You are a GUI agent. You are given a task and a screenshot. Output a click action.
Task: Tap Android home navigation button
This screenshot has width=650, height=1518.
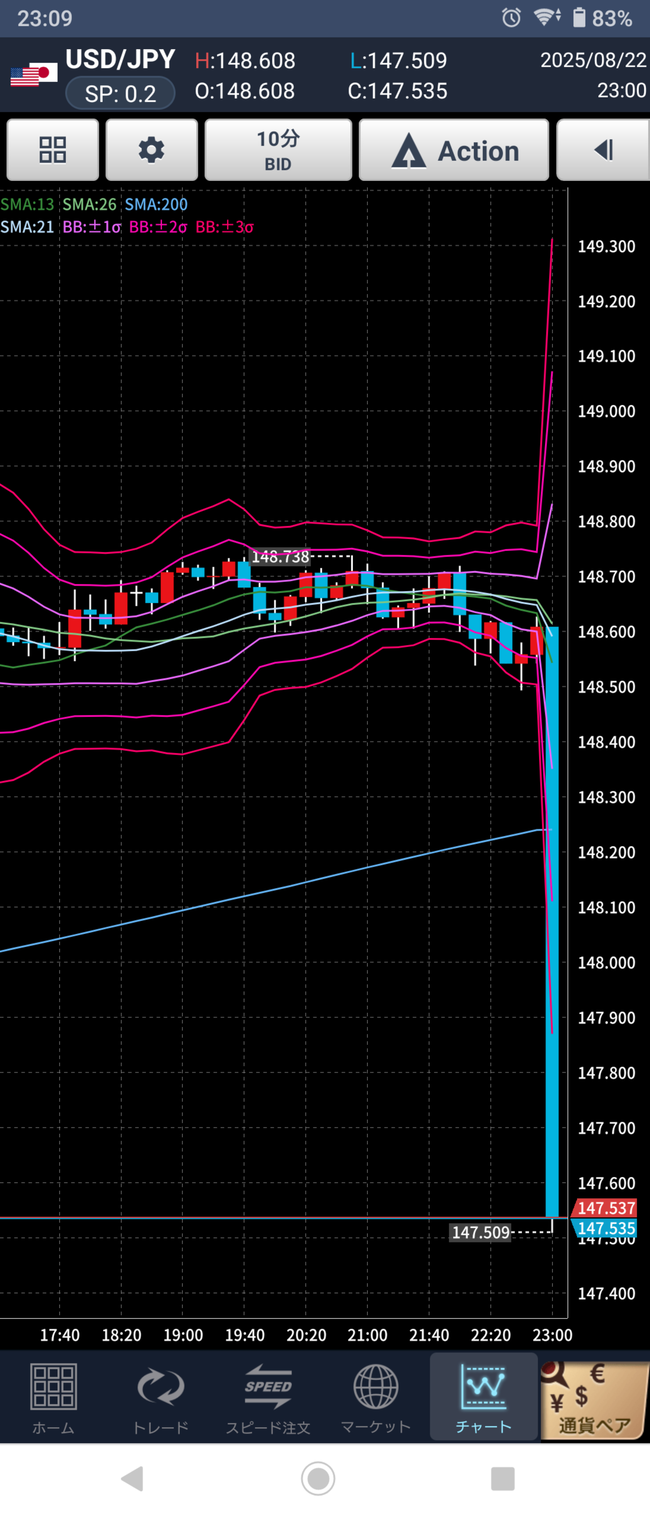click(x=318, y=1478)
